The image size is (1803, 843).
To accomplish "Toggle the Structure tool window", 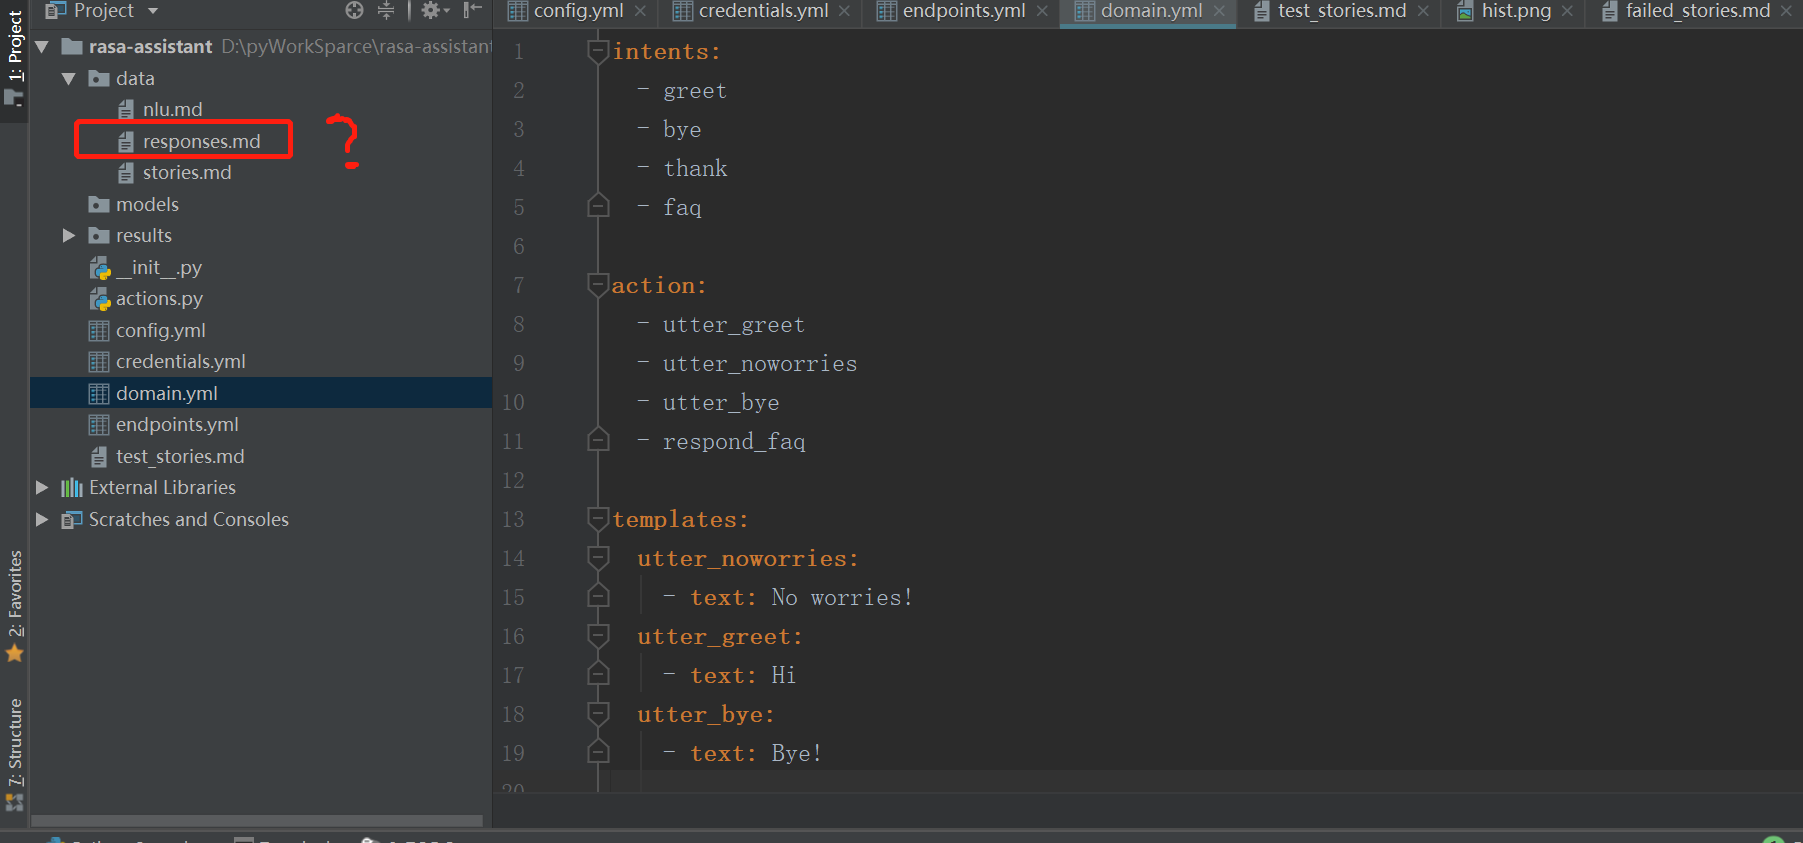I will 15,752.
